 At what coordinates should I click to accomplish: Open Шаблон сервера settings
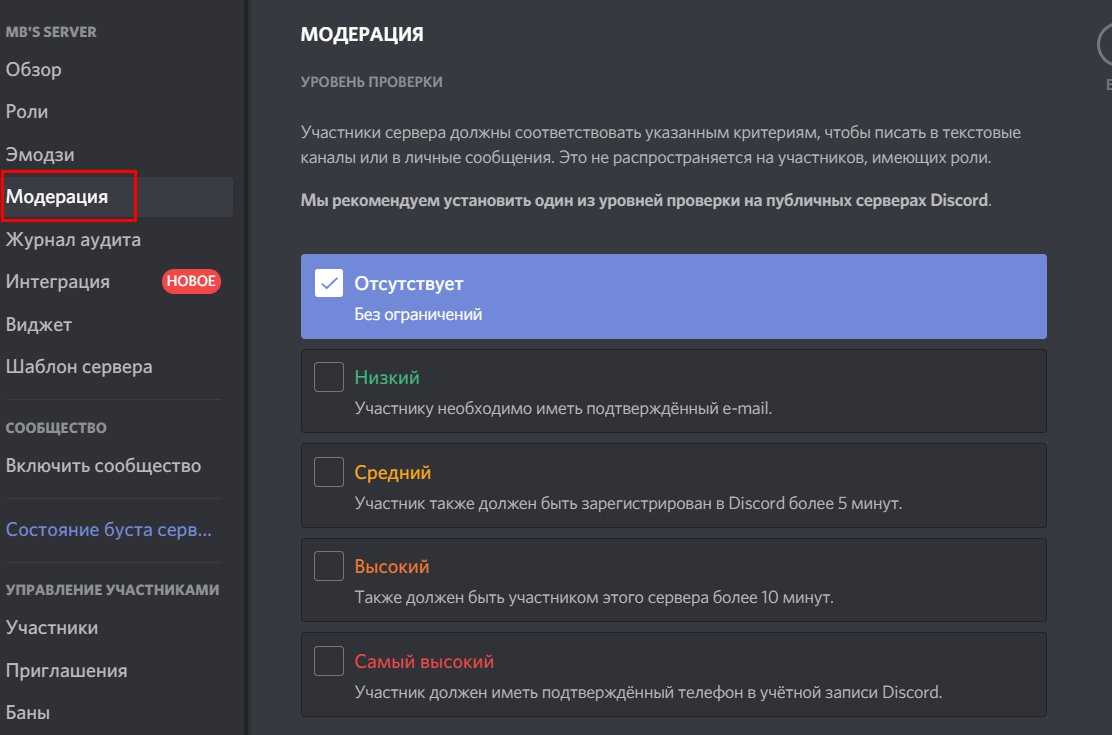[79, 367]
